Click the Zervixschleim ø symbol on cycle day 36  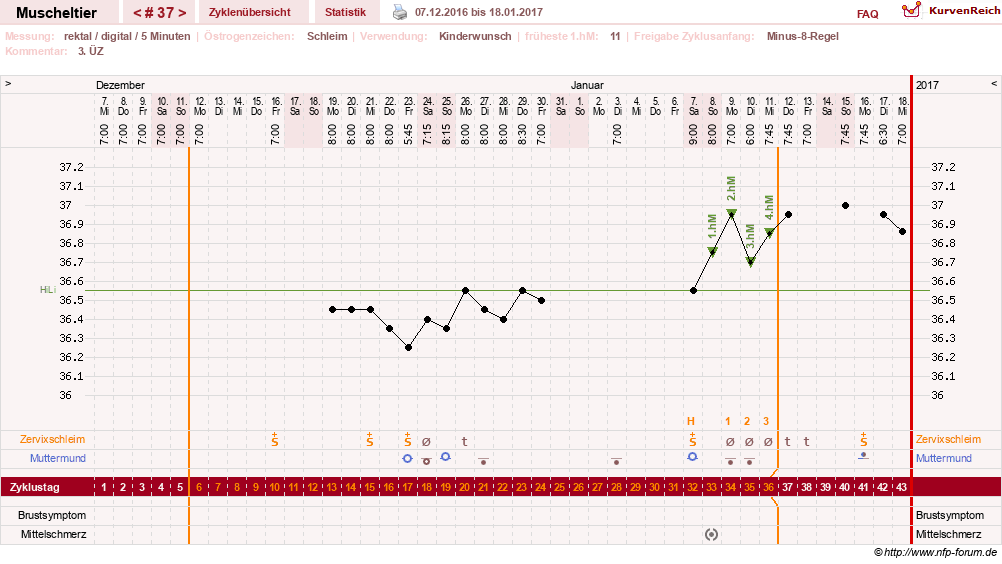[768, 442]
